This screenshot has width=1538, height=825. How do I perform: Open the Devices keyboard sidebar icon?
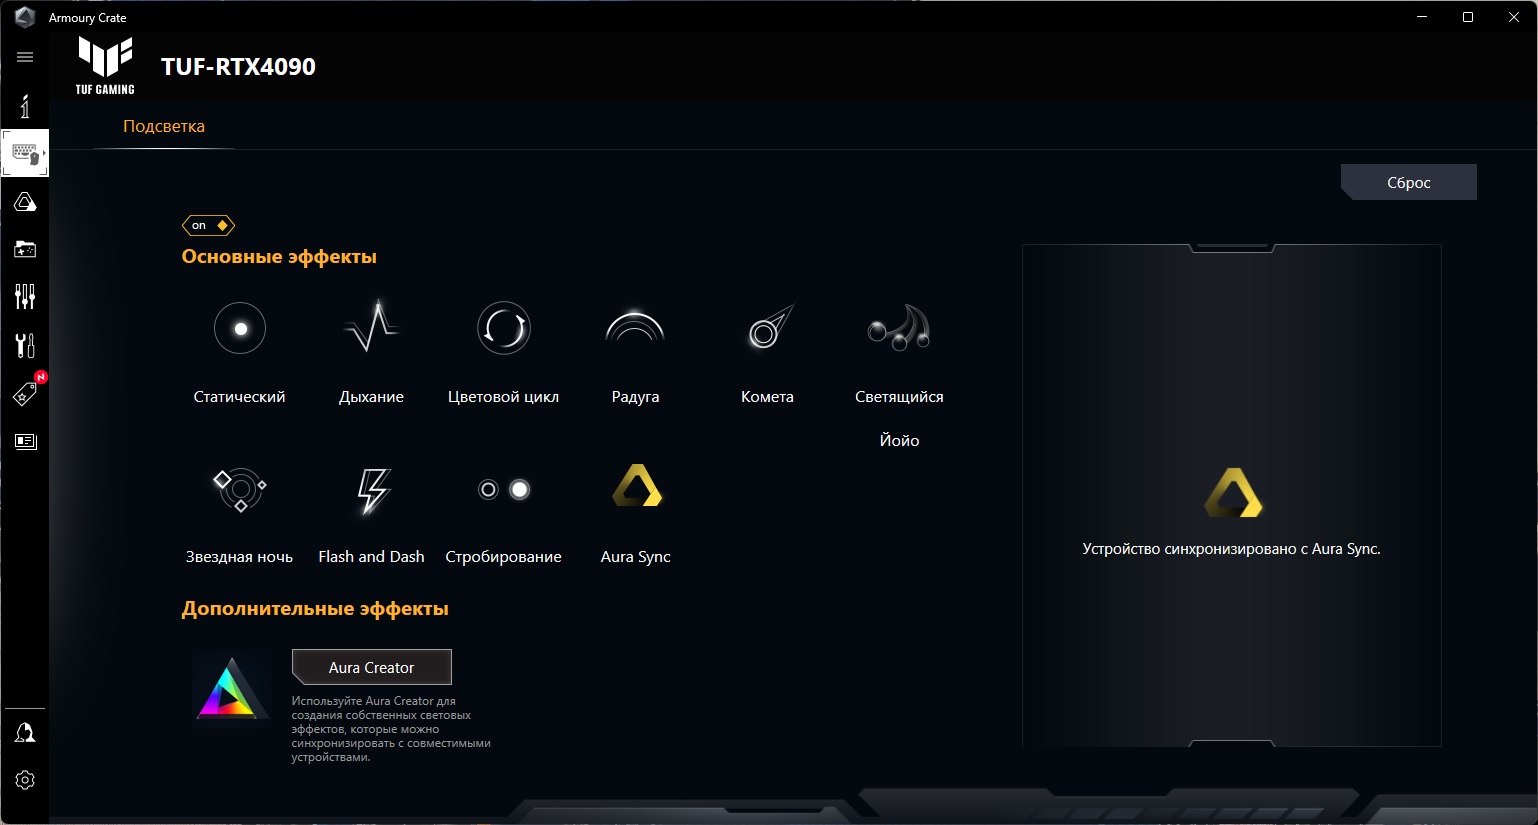click(x=25, y=153)
